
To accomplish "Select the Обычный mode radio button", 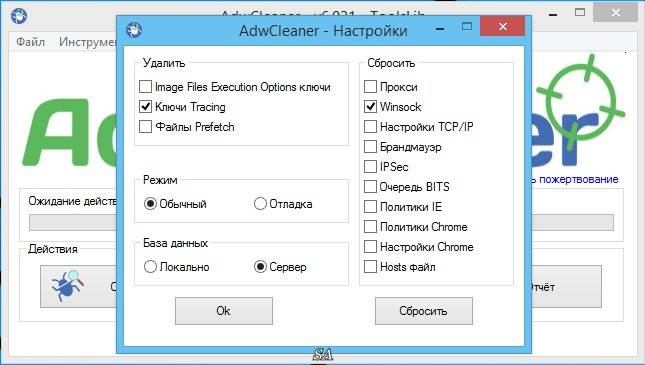I will (150, 204).
